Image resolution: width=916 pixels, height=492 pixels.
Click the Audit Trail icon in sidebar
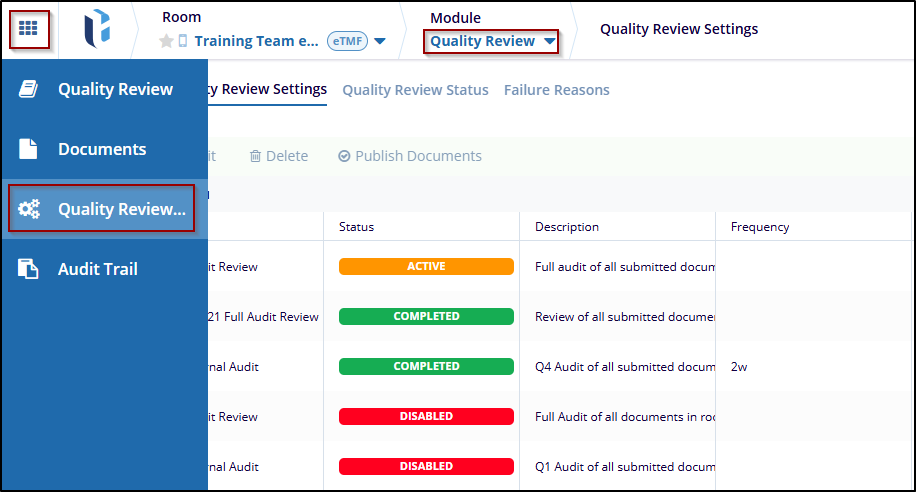pos(29,269)
